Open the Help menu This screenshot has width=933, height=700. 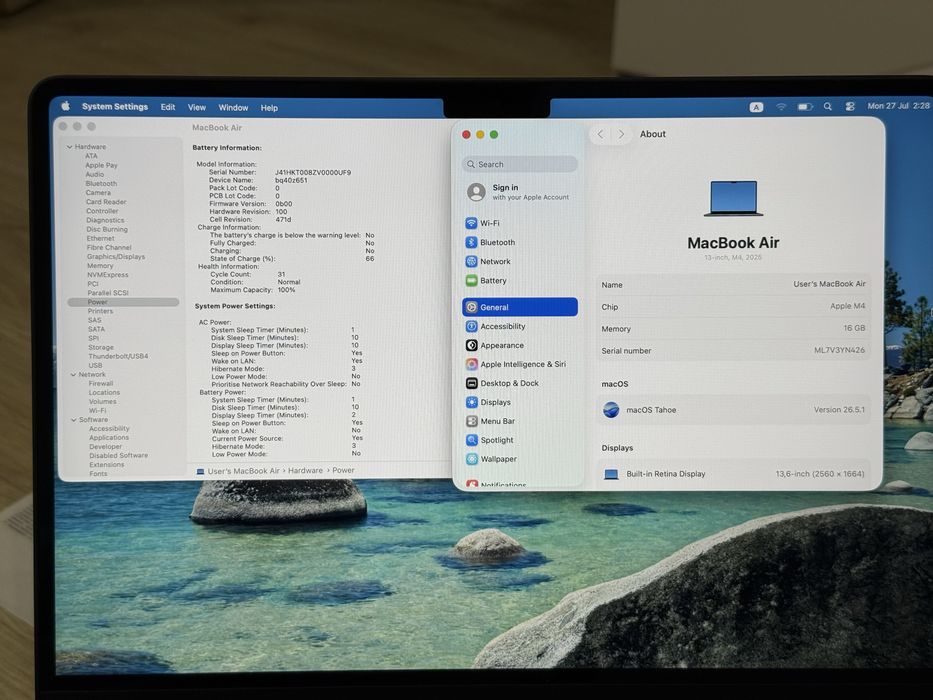tap(269, 108)
